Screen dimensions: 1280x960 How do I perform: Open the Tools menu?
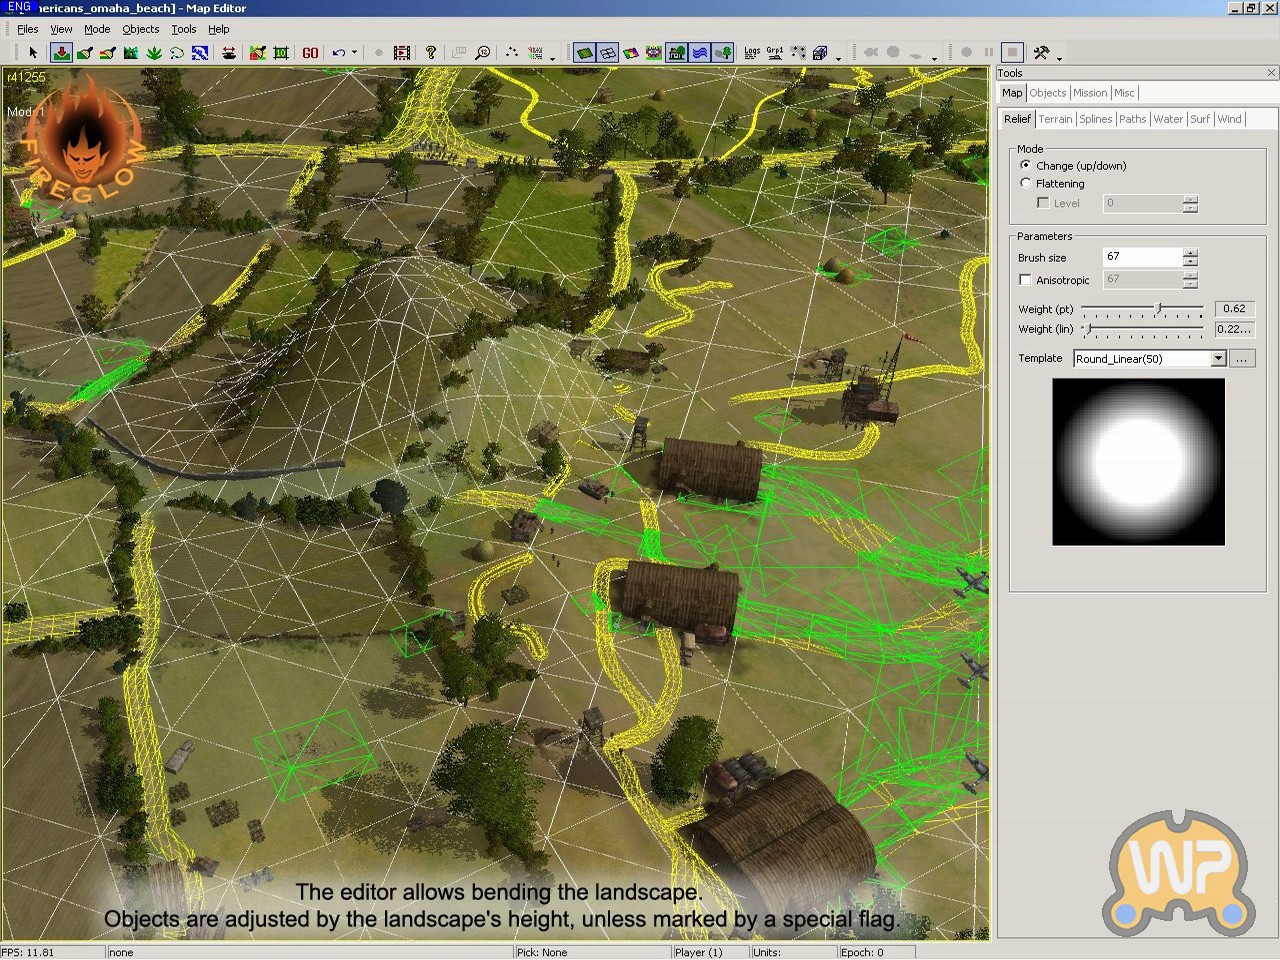(x=184, y=29)
